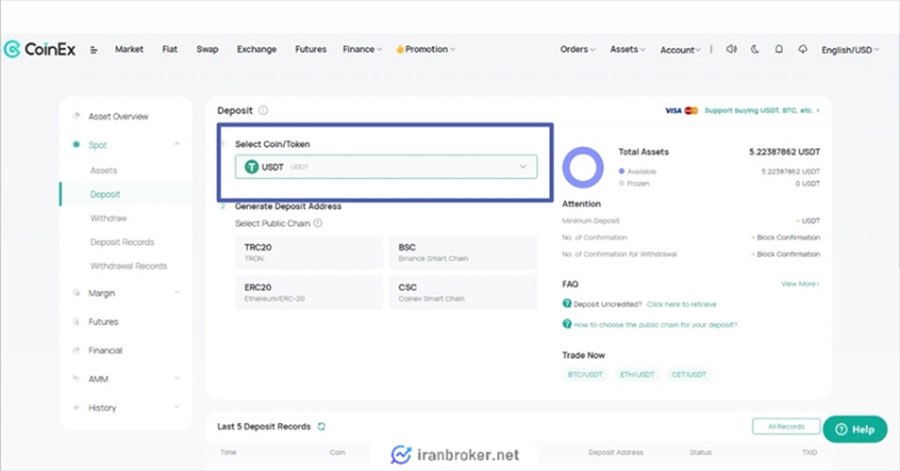Open Withdraw in the sidebar
Screen dimensions: 900x471
(x=108, y=218)
